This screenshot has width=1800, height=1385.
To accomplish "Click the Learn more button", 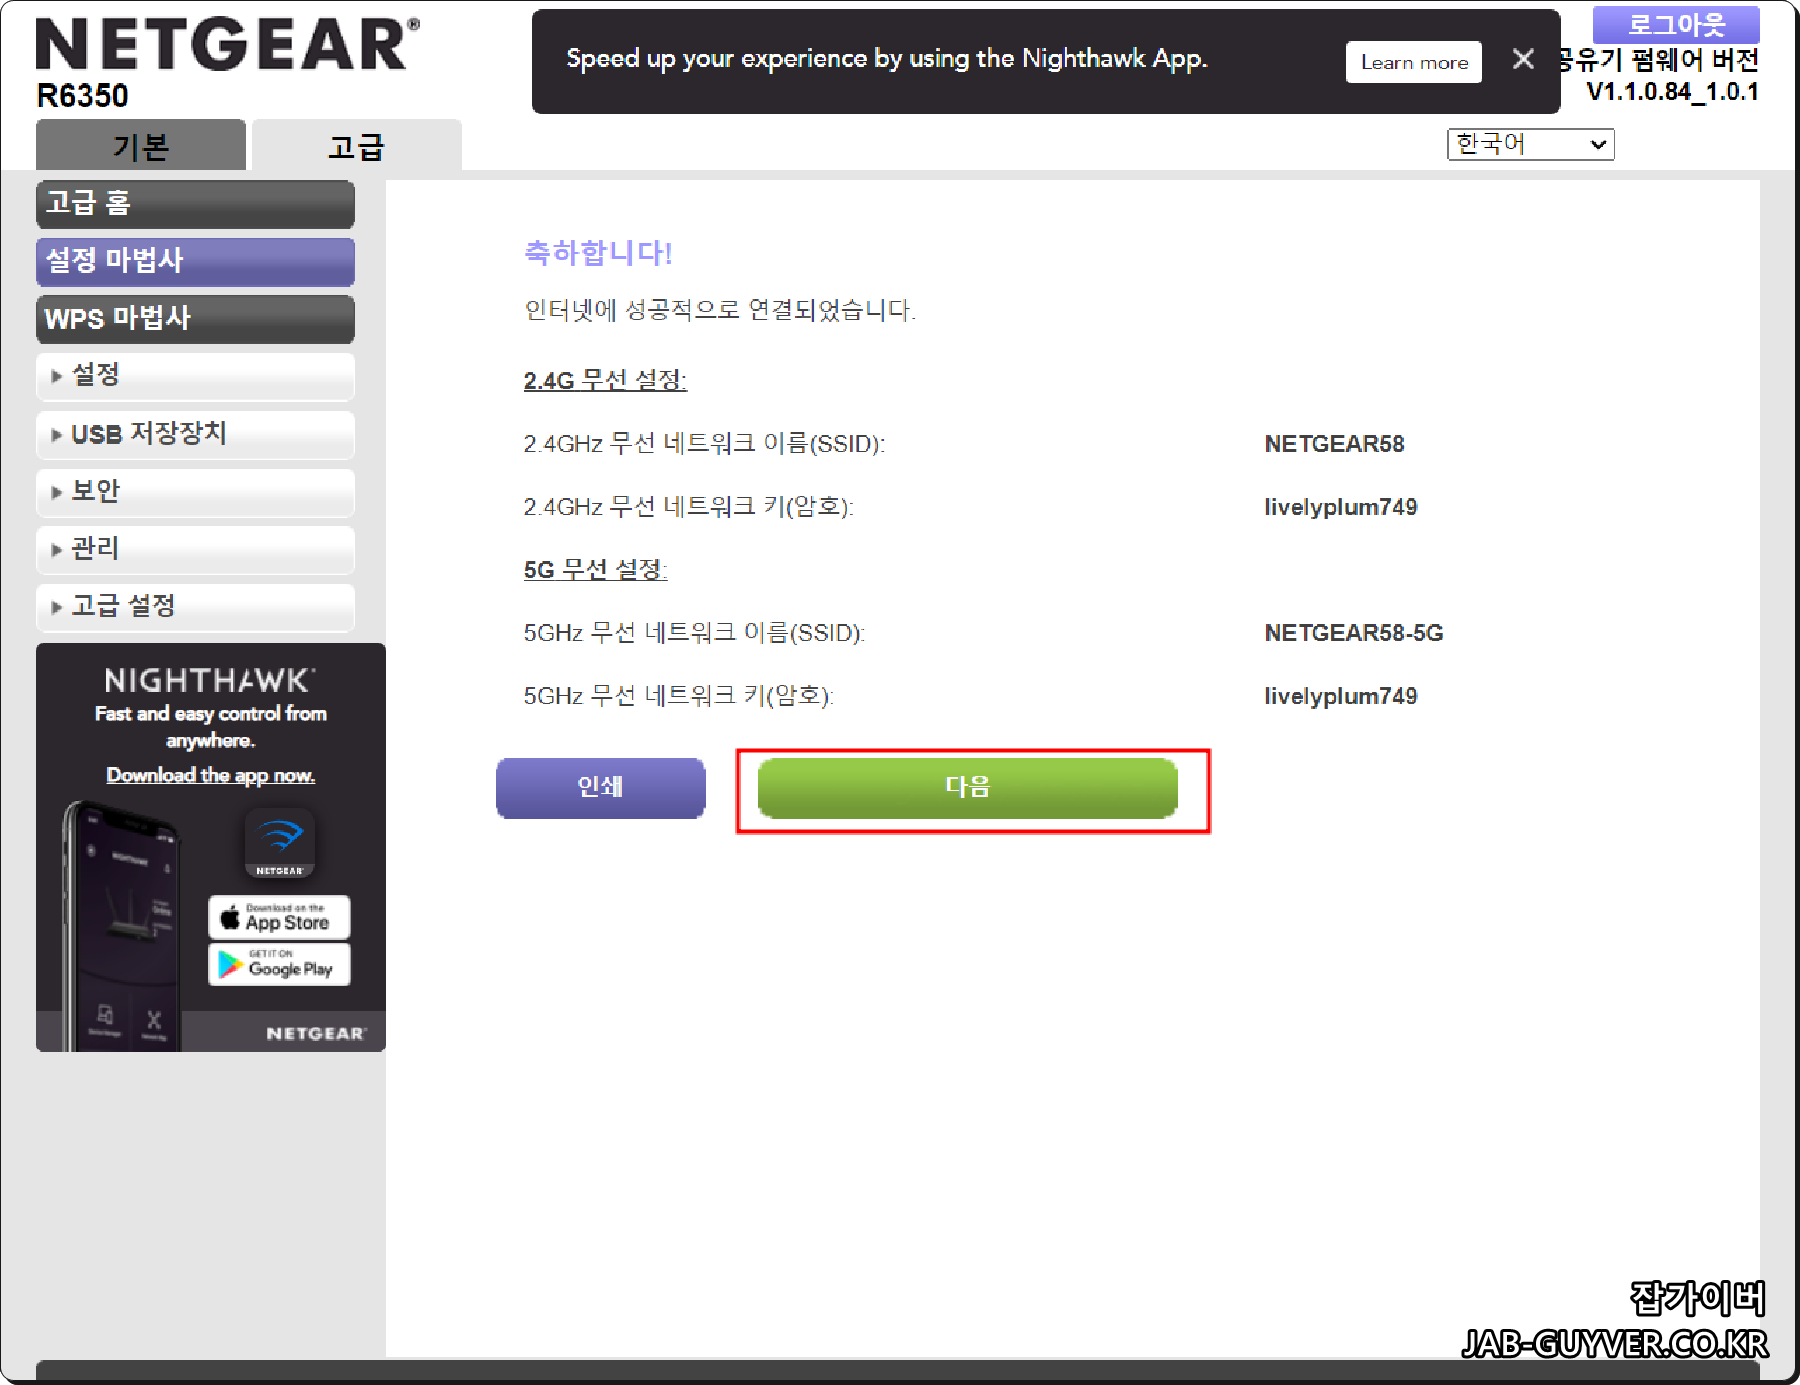I will (x=1414, y=62).
